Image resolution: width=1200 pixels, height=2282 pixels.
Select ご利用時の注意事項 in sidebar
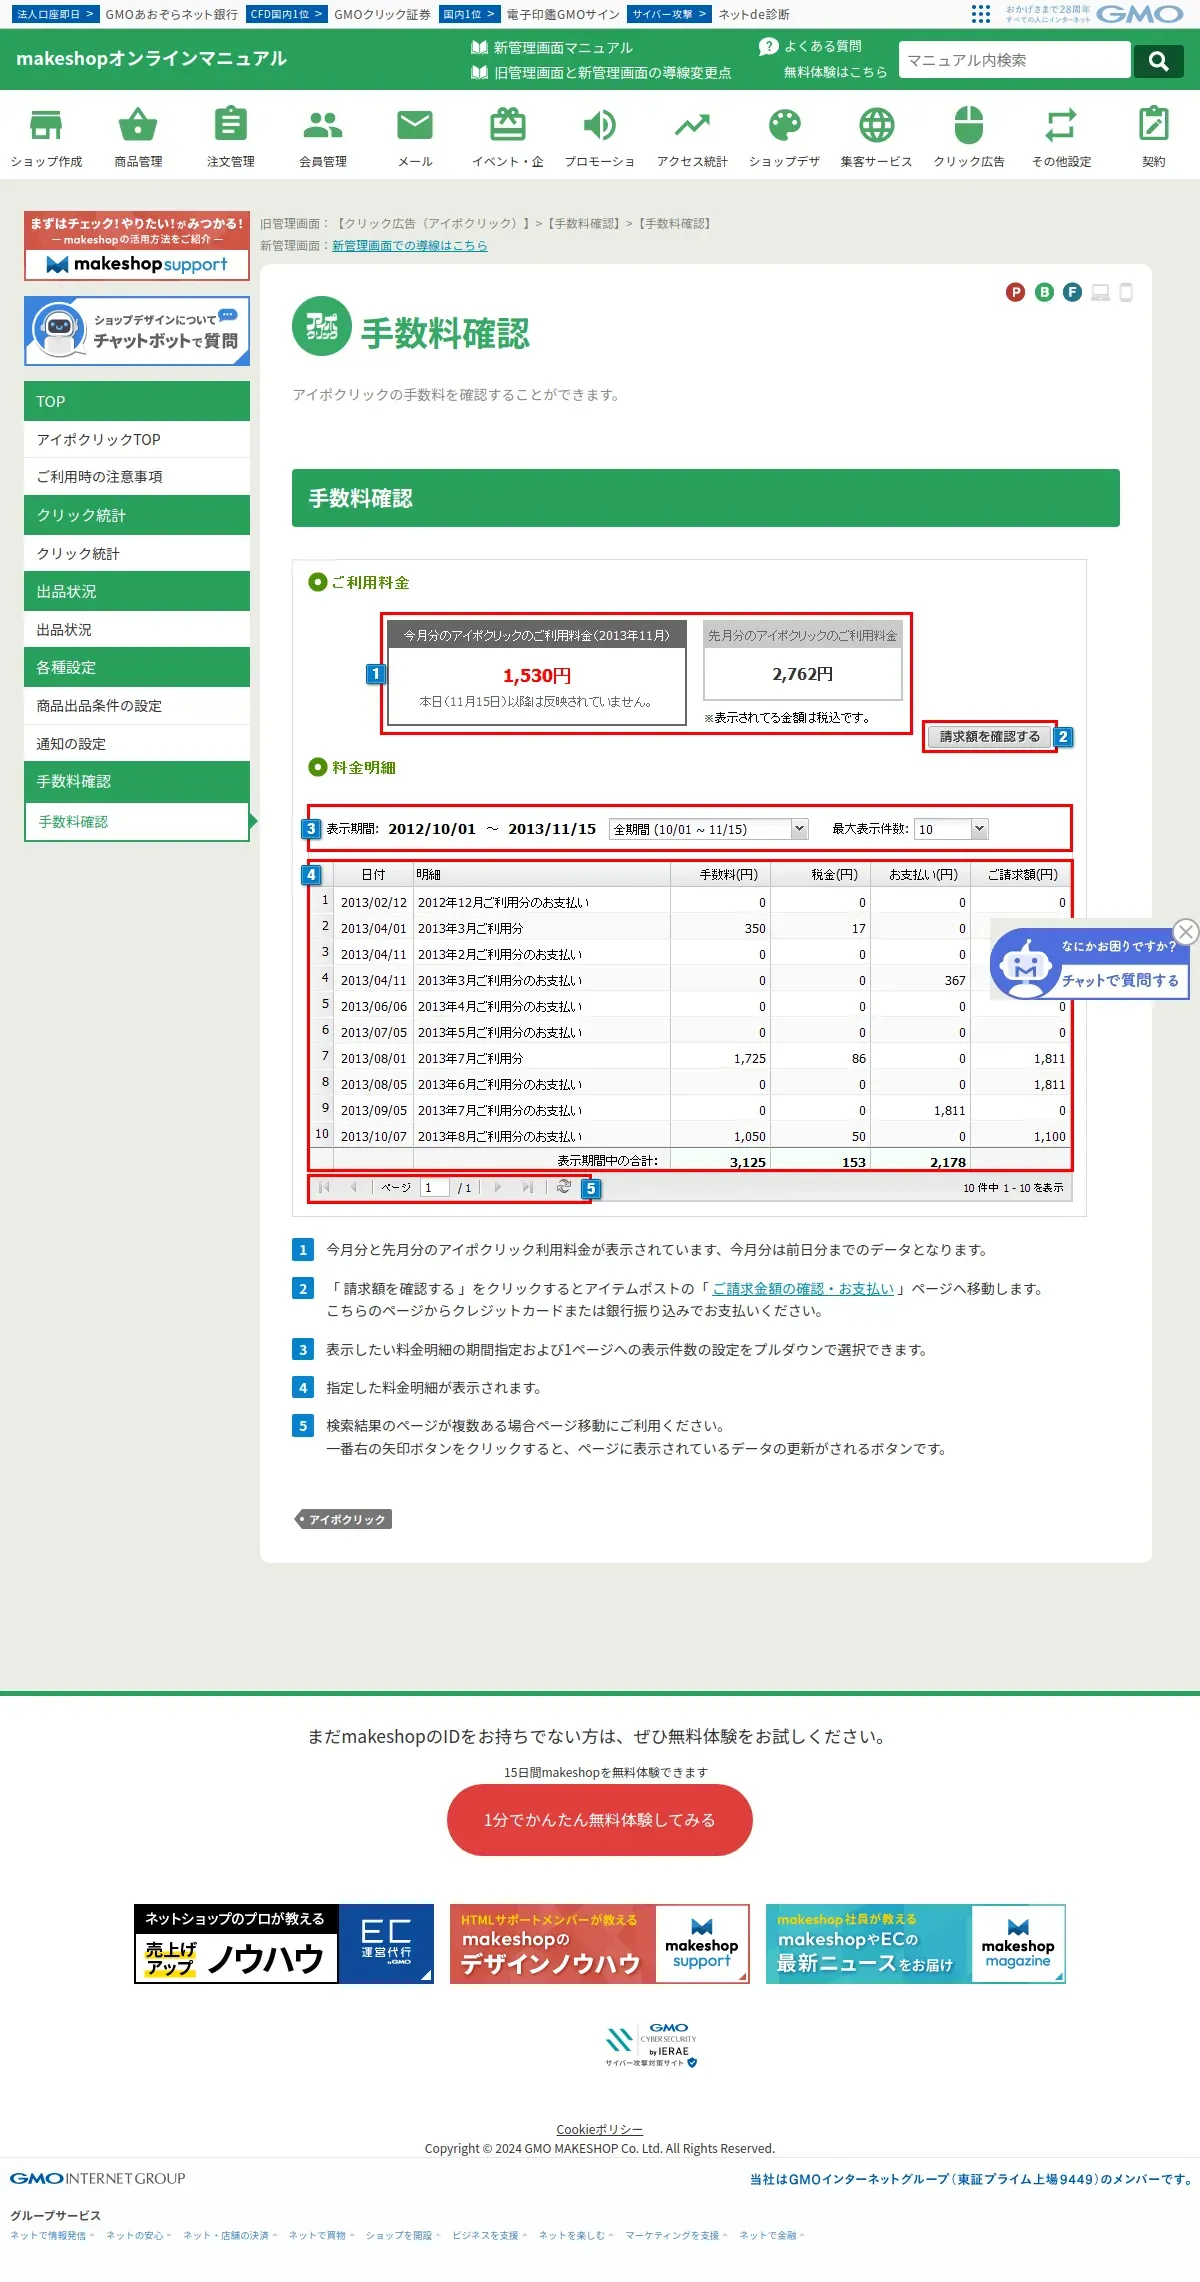[137, 477]
